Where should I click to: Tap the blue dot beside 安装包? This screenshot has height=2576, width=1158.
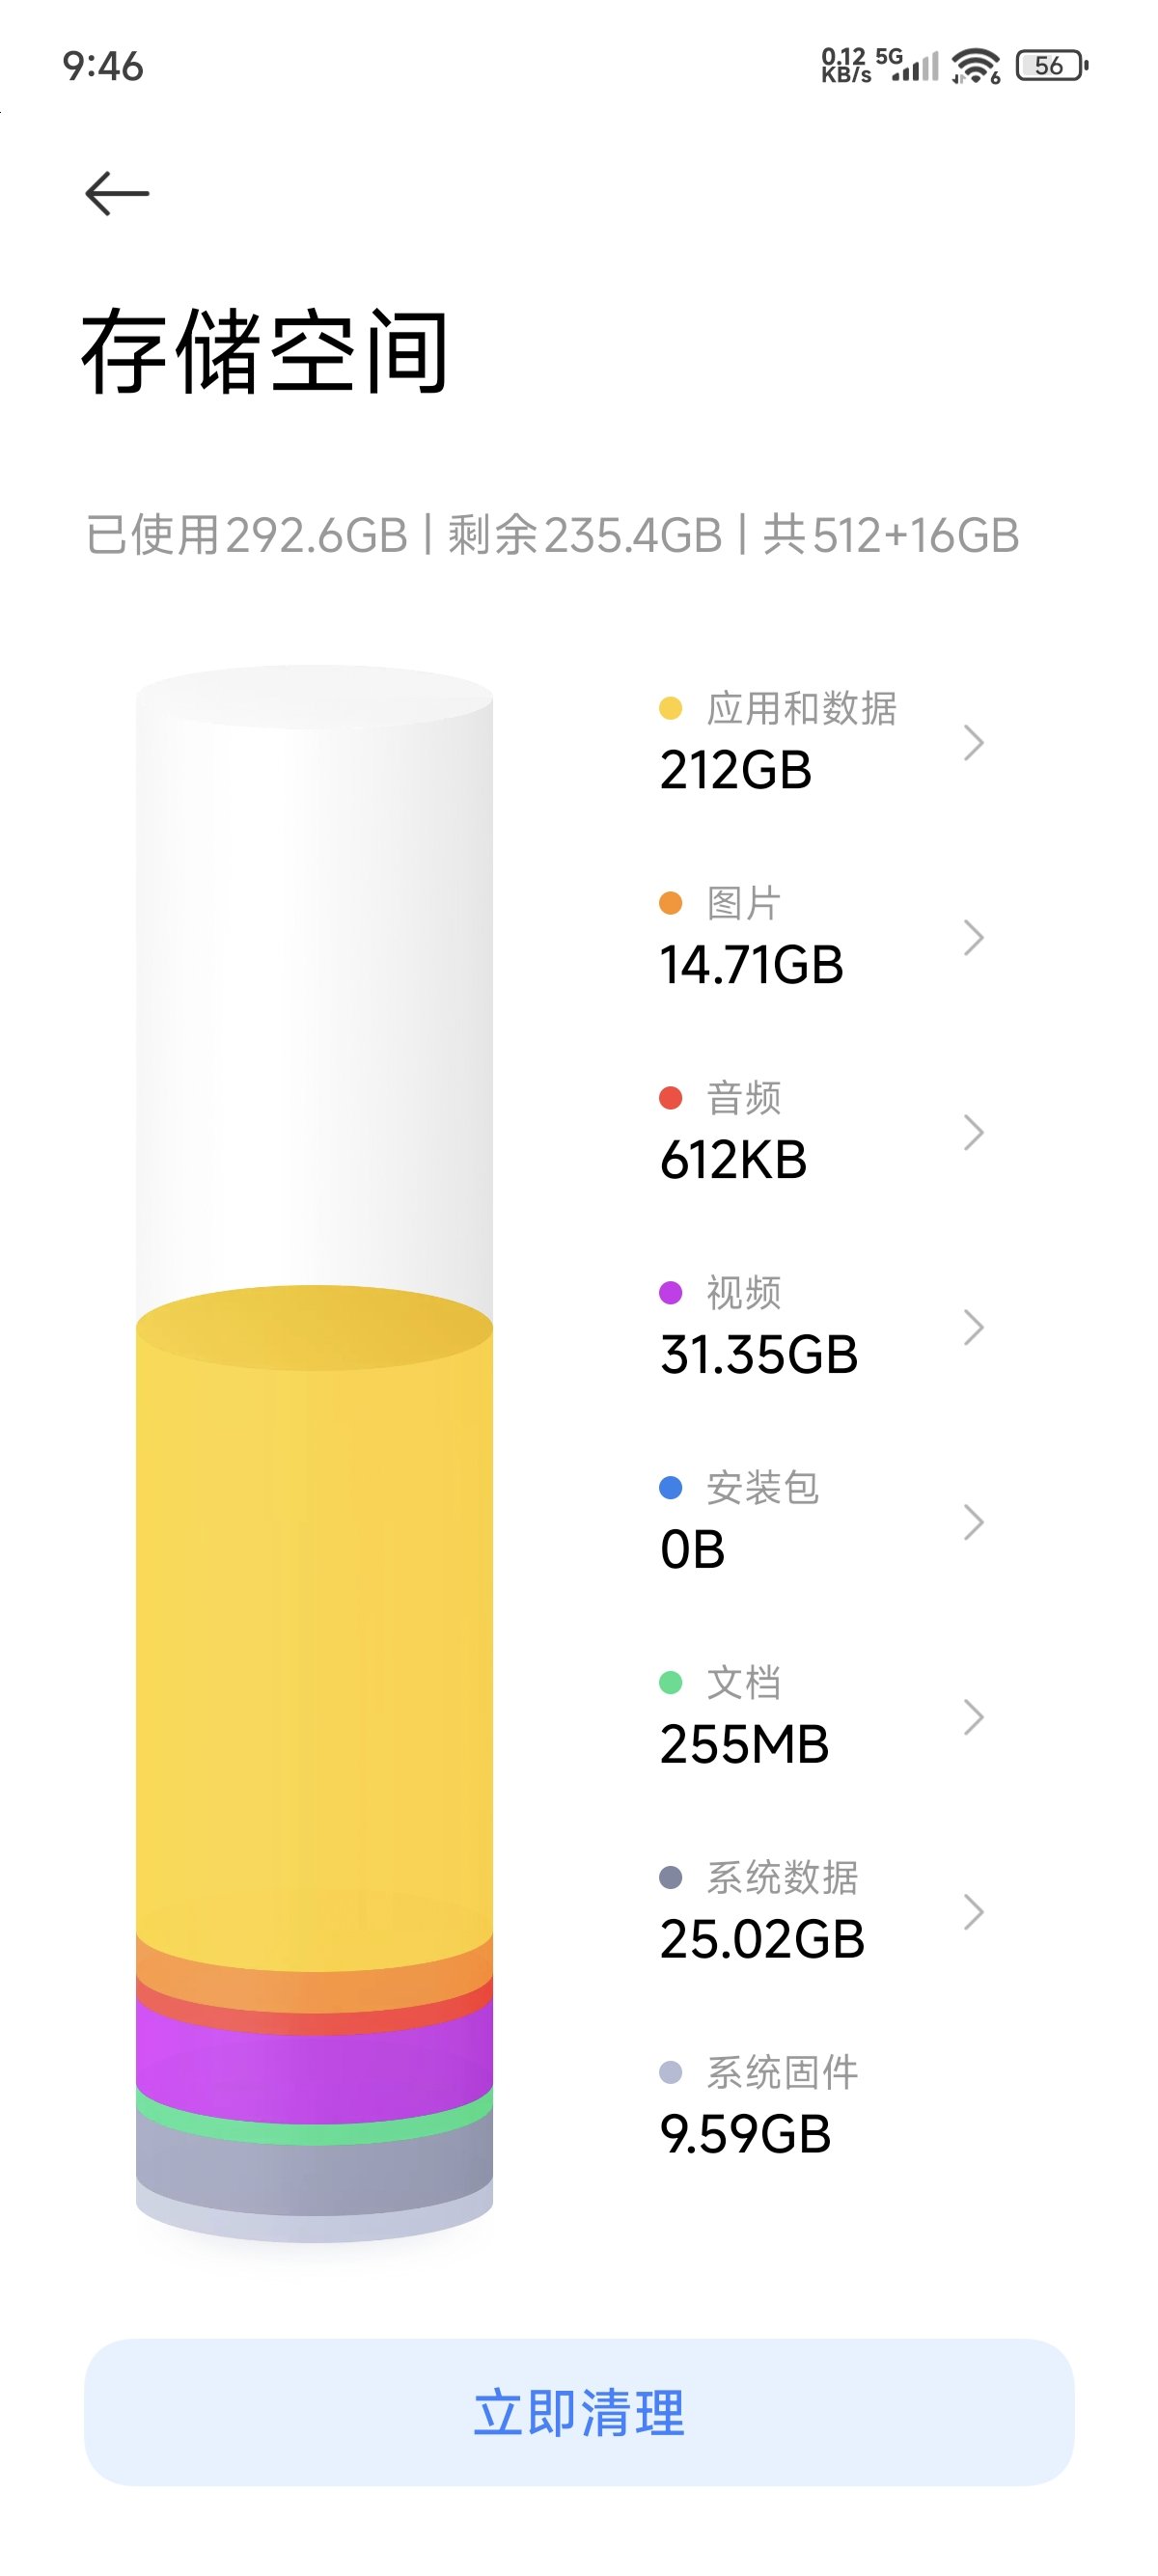click(x=670, y=1488)
